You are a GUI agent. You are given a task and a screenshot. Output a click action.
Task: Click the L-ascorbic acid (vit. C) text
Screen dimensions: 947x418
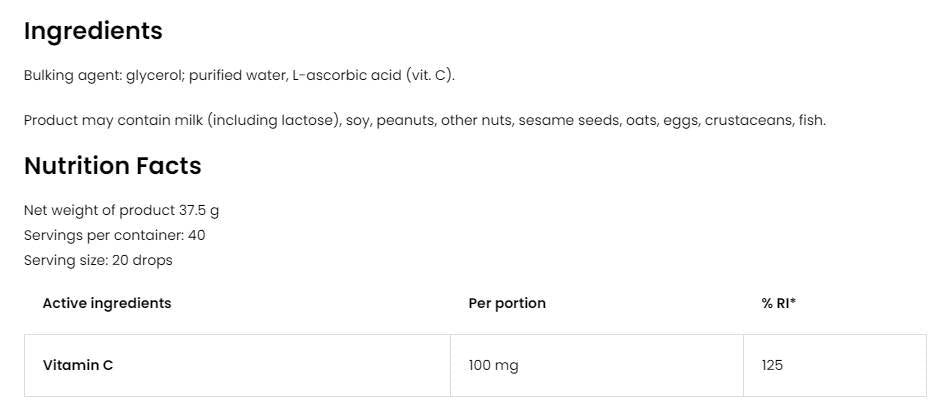point(373,75)
